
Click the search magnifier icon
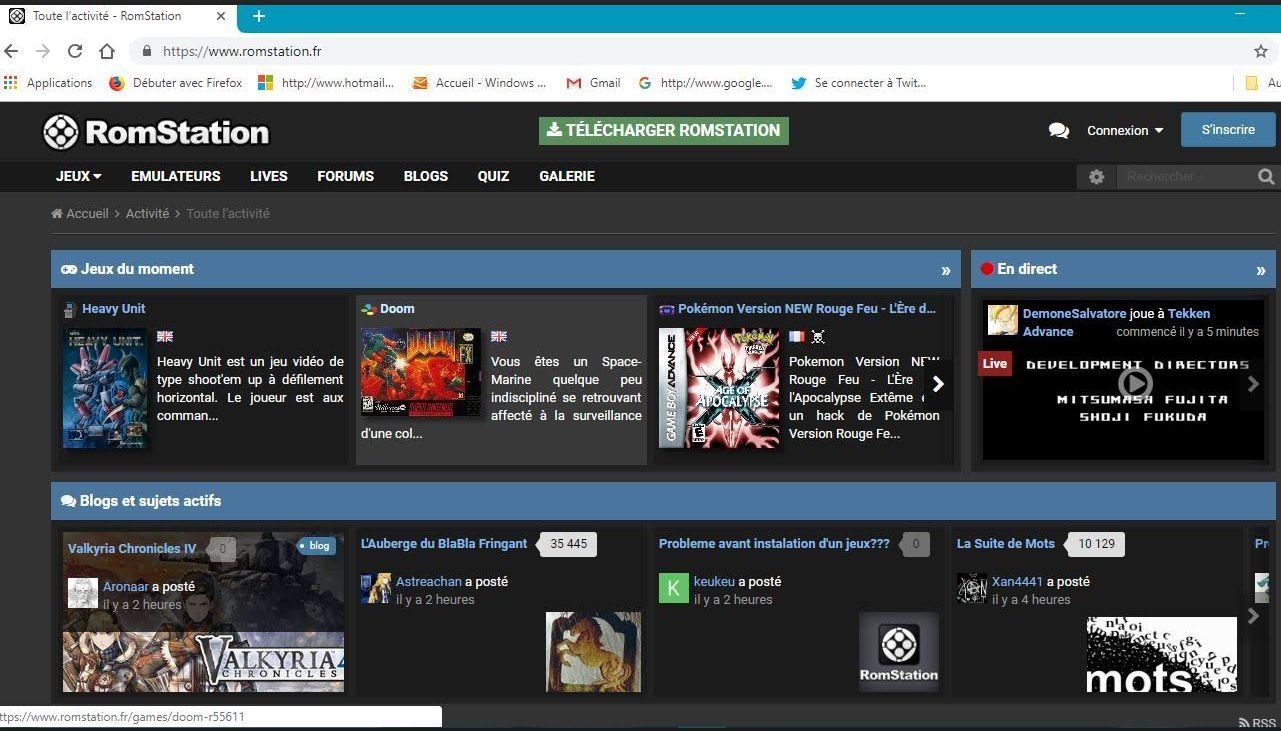click(x=1266, y=177)
